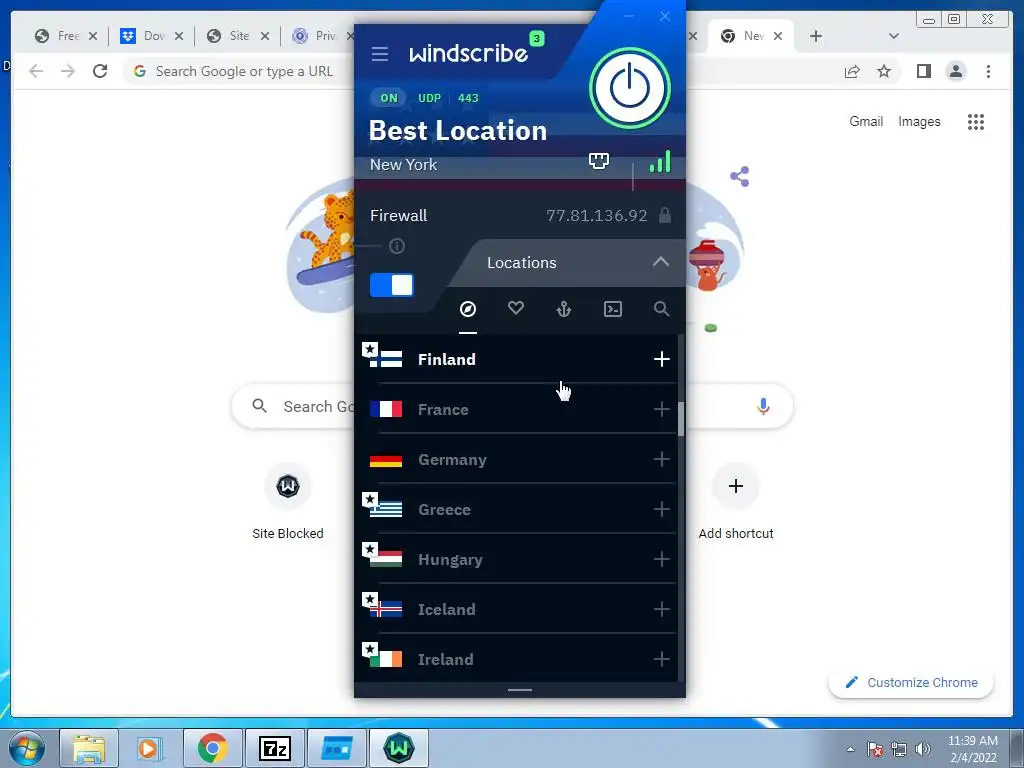Click the ON connection status badge
Screen dimensions: 1024x768
point(389,98)
